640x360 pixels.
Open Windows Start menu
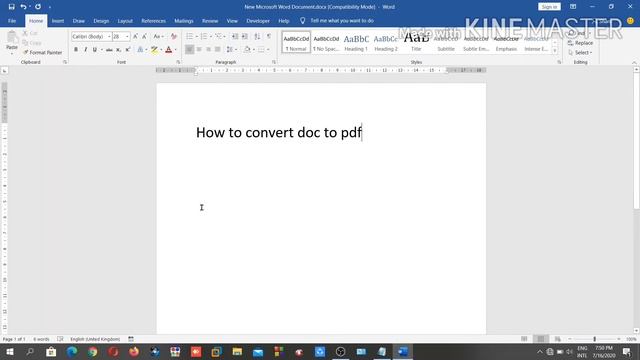pos(10,352)
